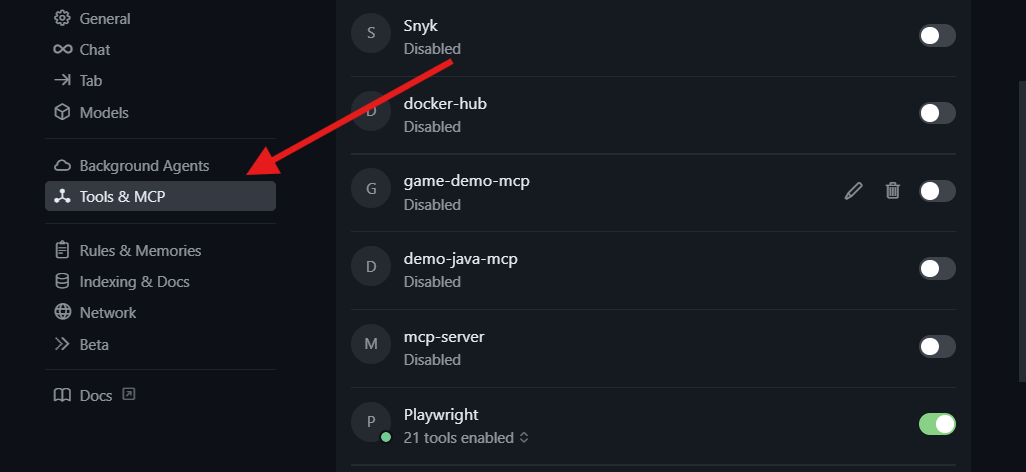Enable the mcp-server toggle
The image size is (1026, 472).
pyautogui.click(x=937, y=346)
